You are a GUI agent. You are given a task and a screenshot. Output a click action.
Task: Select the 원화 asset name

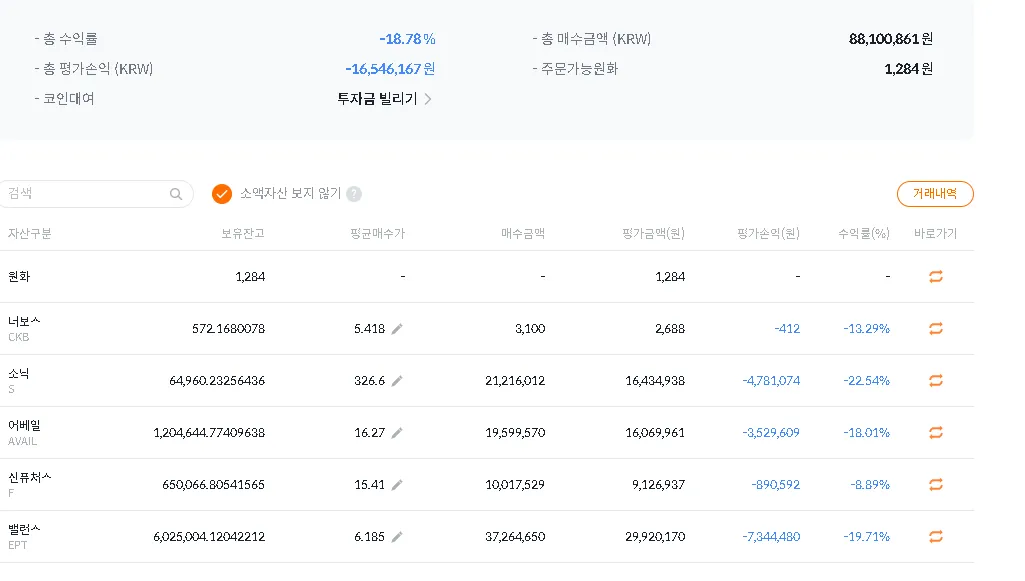19,276
